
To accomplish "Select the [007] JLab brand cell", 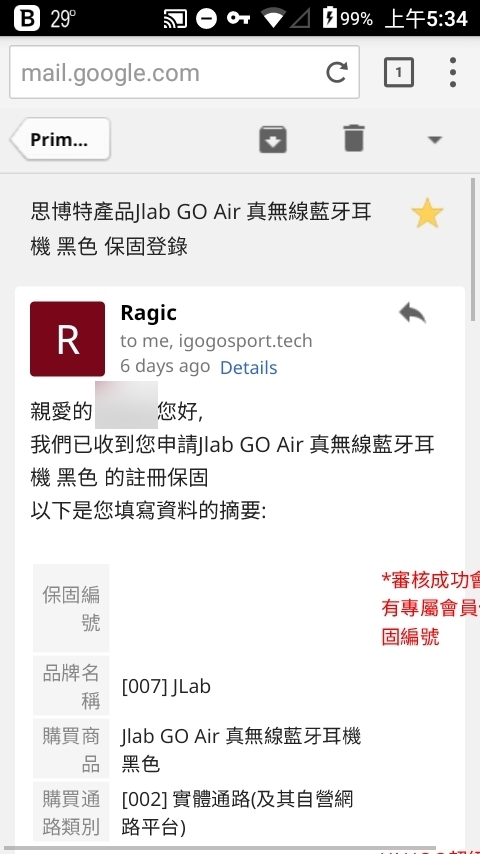I will [x=166, y=686].
